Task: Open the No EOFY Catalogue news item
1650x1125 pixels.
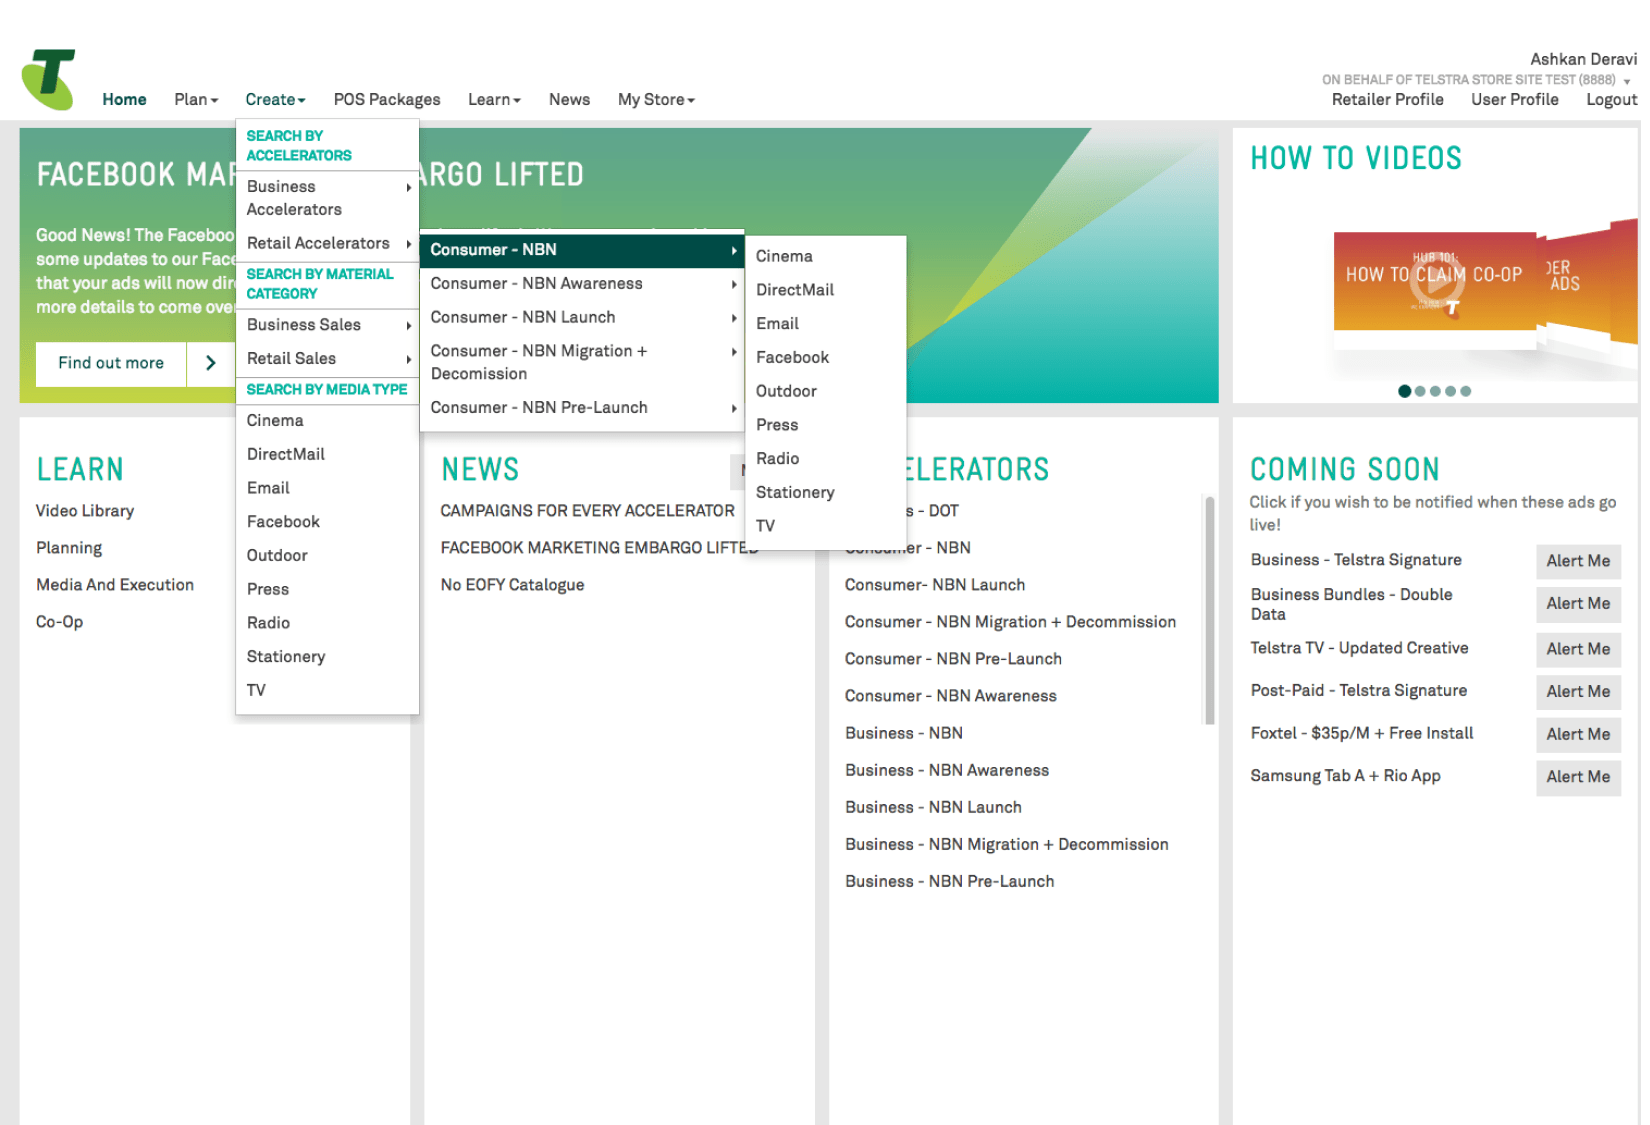Action: pyautogui.click(x=512, y=584)
